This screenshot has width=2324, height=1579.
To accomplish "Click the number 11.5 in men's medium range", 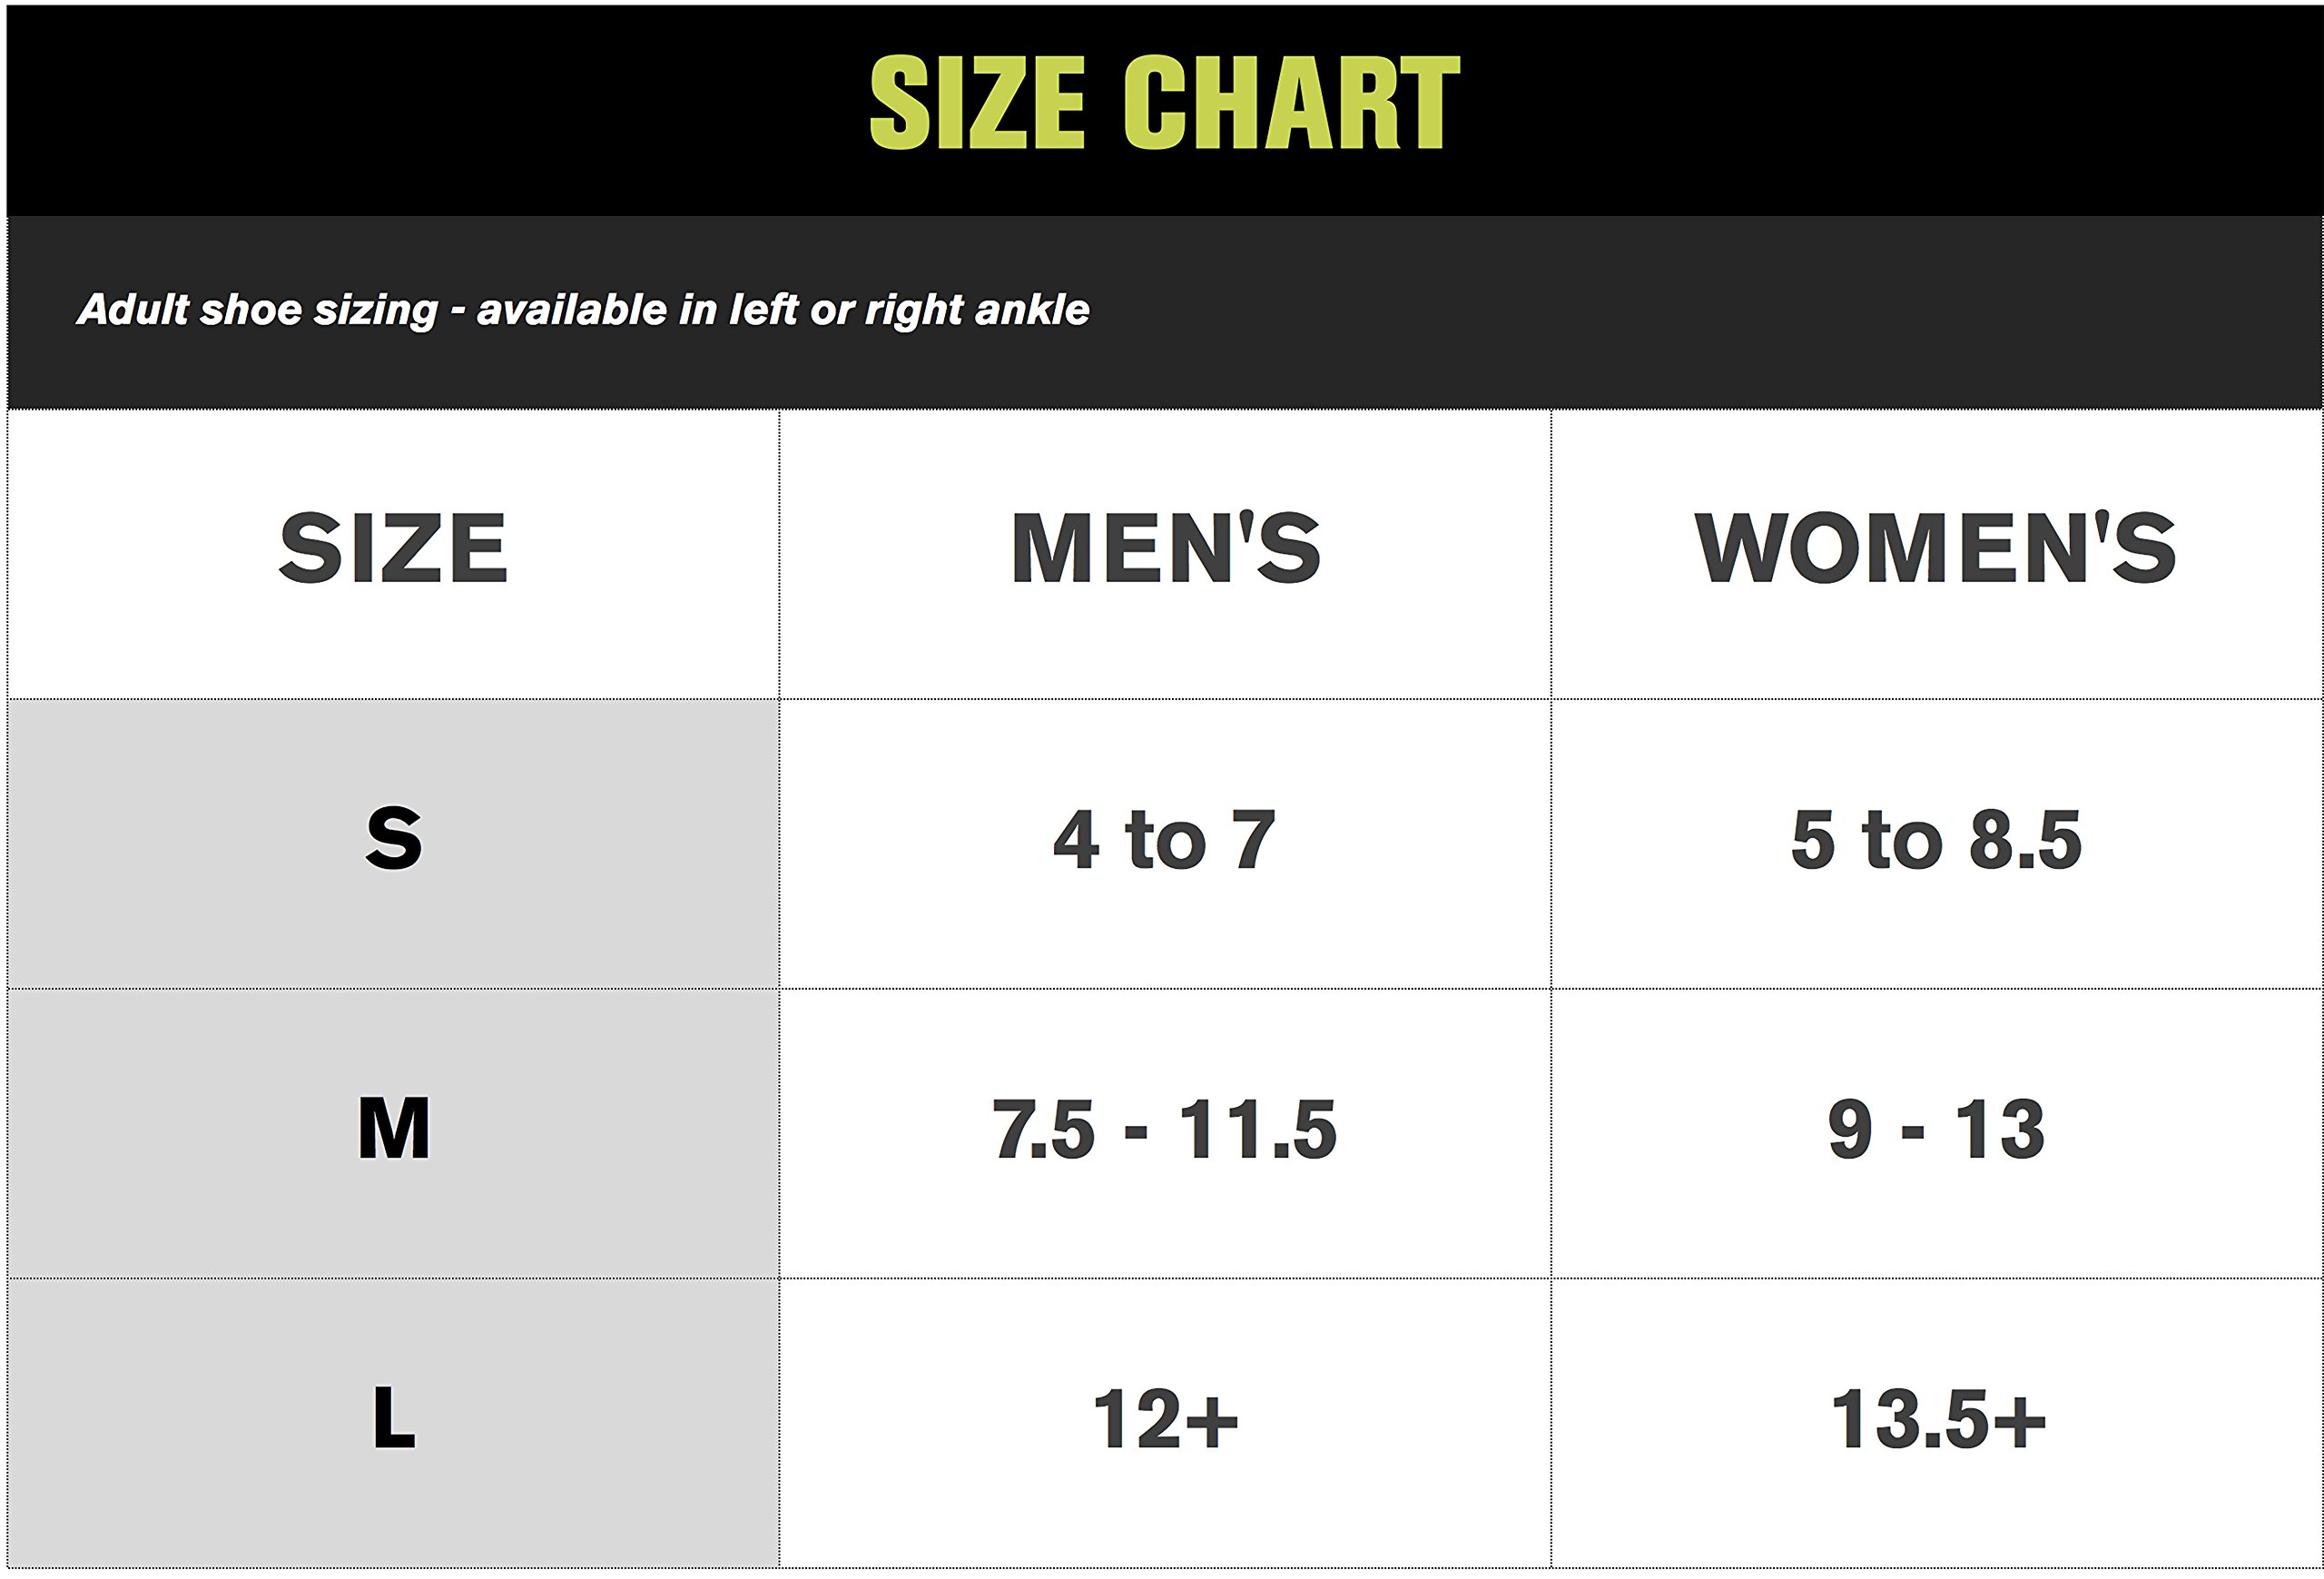I will (1257, 1130).
